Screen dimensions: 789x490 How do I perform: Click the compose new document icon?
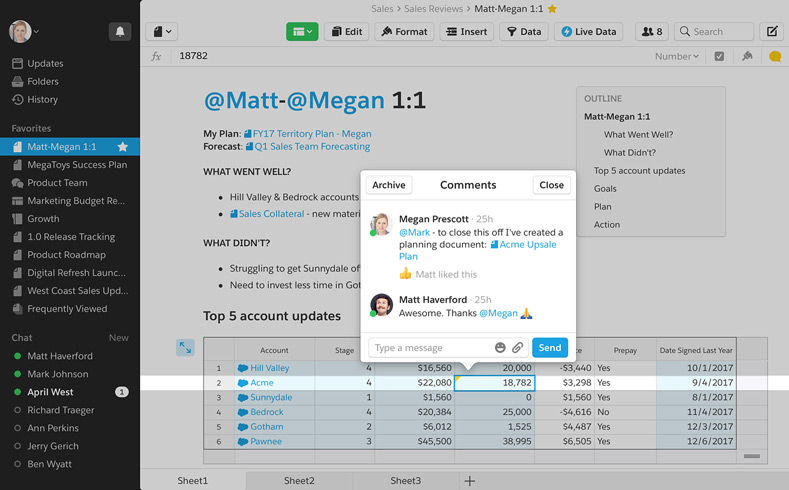point(772,32)
